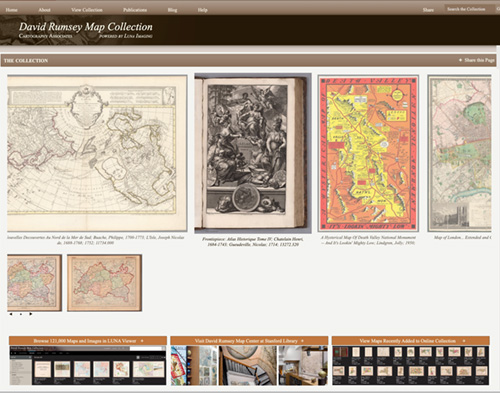Open the Home menu item
Image resolution: width=500 pixels, height=393 pixels.
coord(11,10)
